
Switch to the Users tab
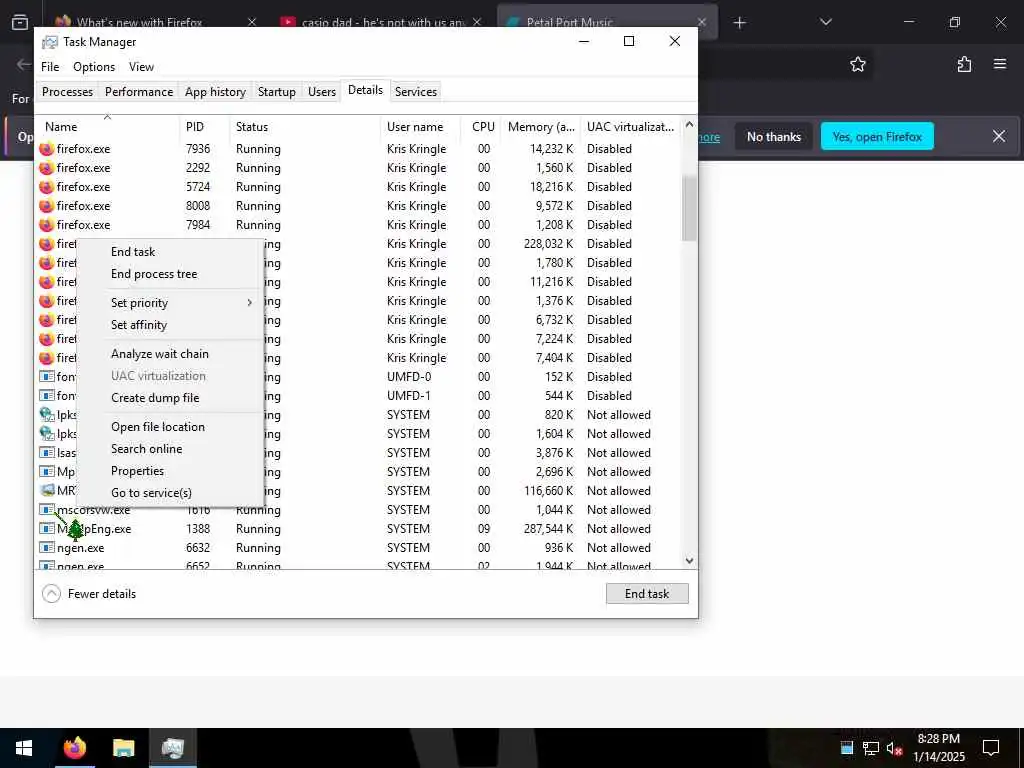[322, 92]
